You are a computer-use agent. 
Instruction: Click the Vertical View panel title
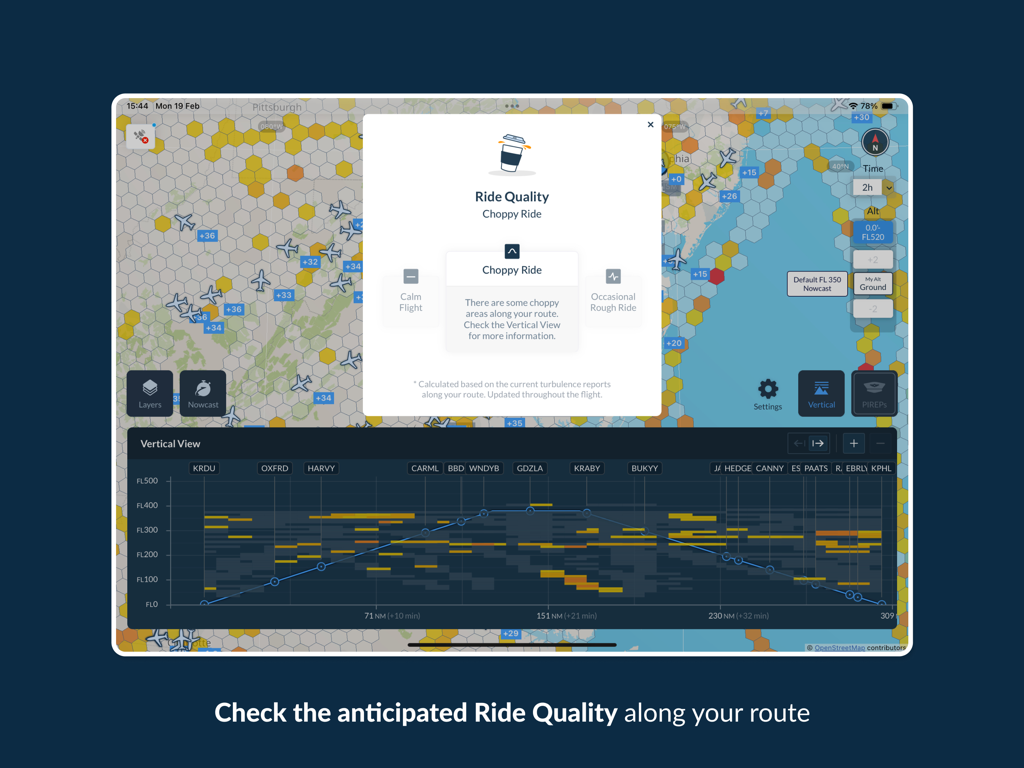click(170, 443)
